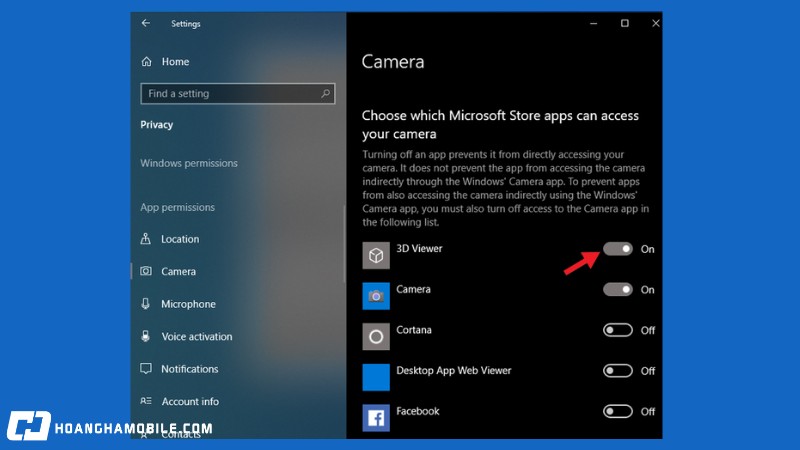Close the Settings window

656,23
